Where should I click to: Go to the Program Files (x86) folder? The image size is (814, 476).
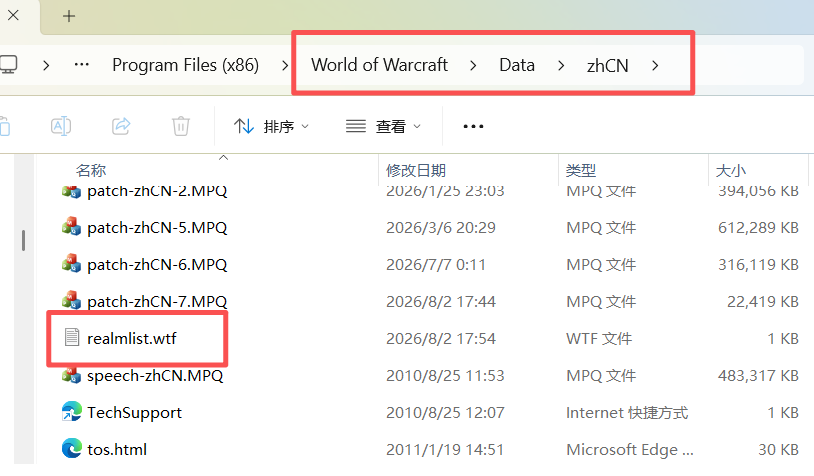[x=185, y=65]
